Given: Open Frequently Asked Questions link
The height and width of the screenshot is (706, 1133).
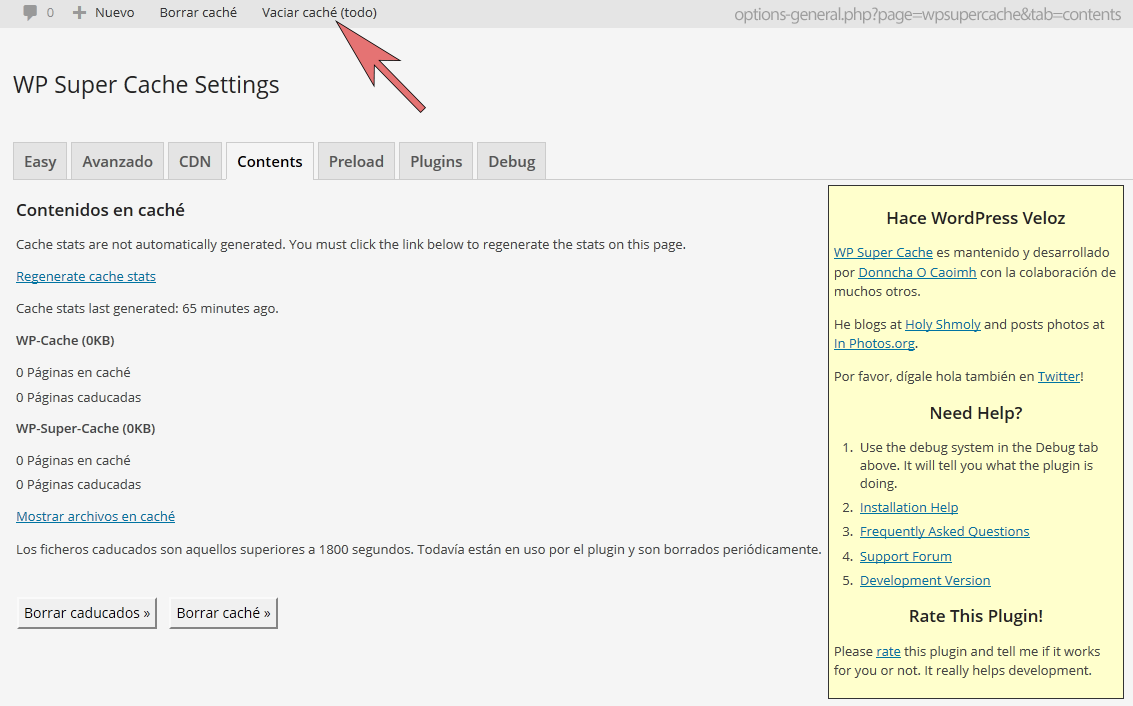Looking at the screenshot, I should pyautogui.click(x=944, y=531).
